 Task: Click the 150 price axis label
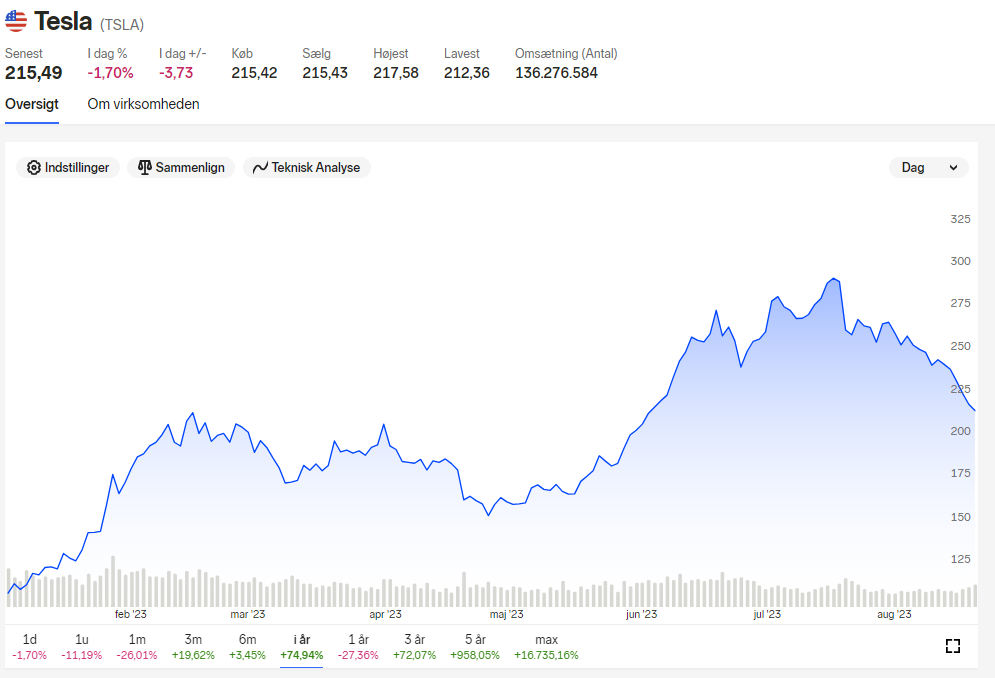960,517
